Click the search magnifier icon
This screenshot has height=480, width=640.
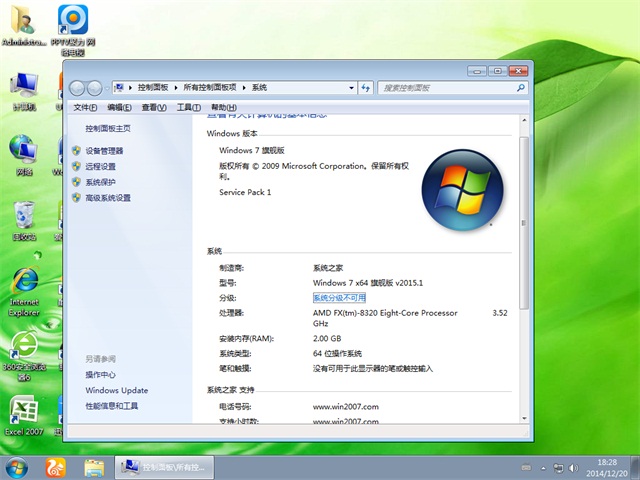coord(520,87)
